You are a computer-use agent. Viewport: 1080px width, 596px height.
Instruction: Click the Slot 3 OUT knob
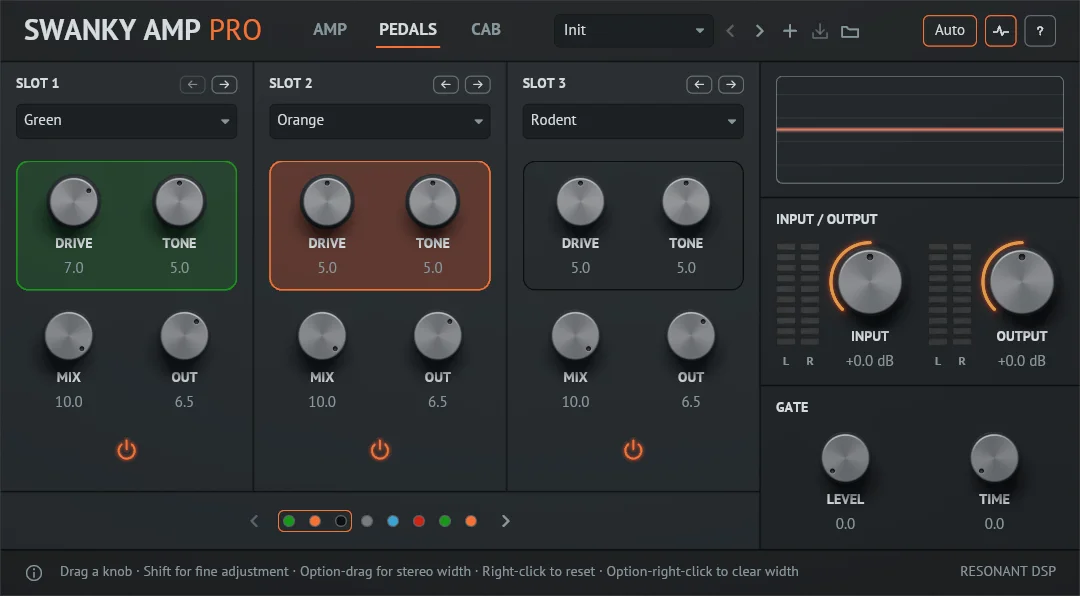pyautogui.click(x=691, y=336)
